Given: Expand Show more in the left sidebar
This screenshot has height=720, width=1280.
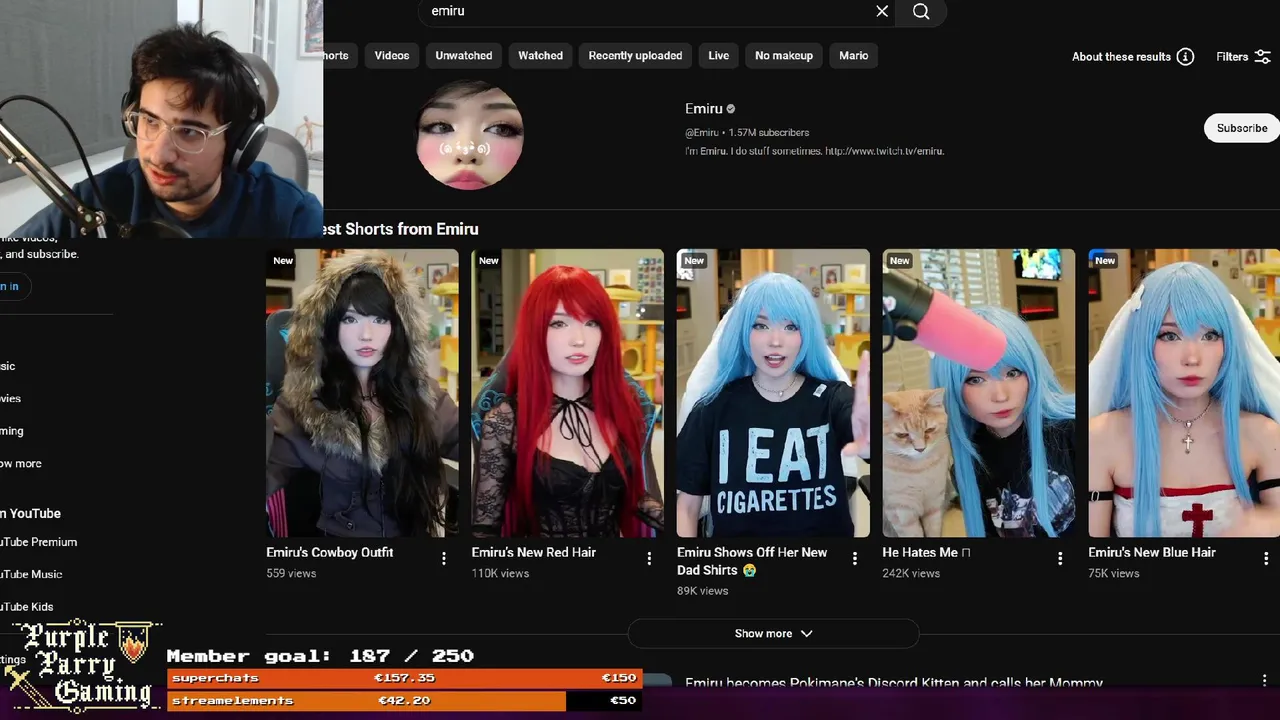Looking at the screenshot, I should (21, 464).
